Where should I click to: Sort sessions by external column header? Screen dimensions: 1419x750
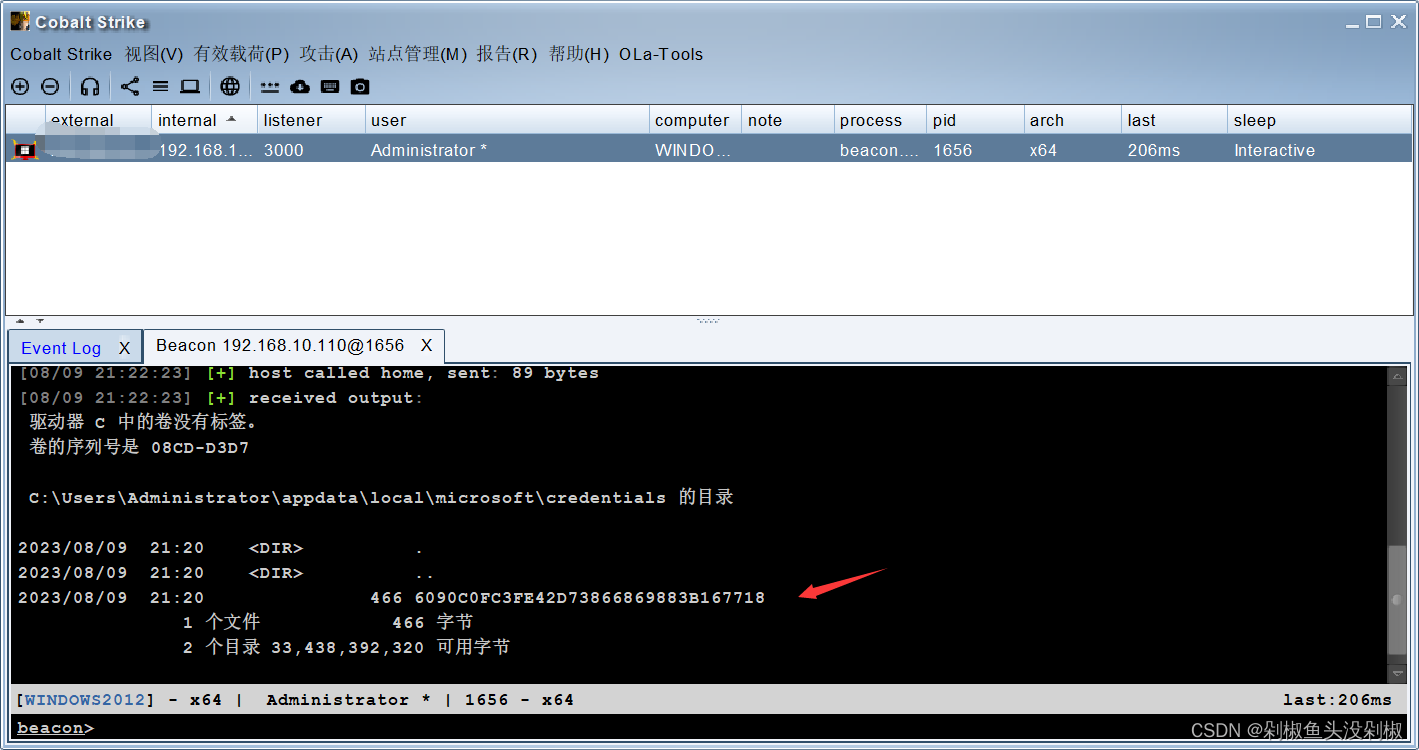pos(98,120)
